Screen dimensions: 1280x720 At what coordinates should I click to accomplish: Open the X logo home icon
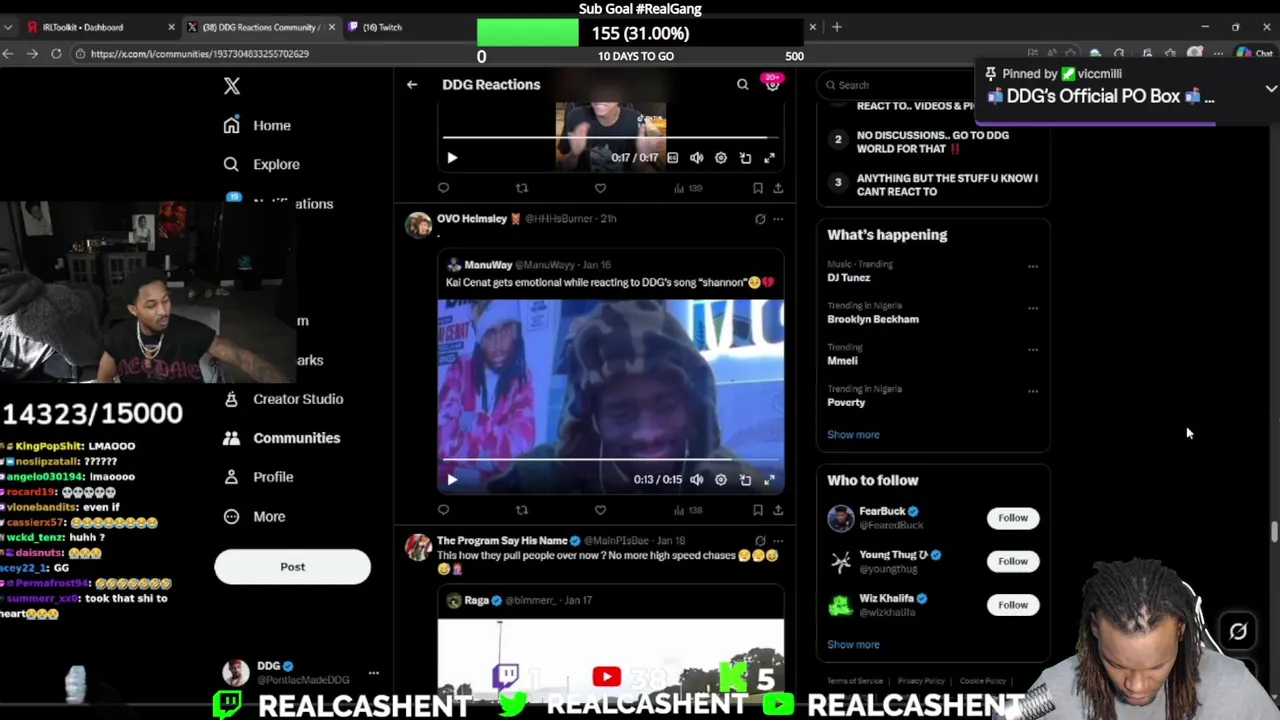click(x=232, y=86)
